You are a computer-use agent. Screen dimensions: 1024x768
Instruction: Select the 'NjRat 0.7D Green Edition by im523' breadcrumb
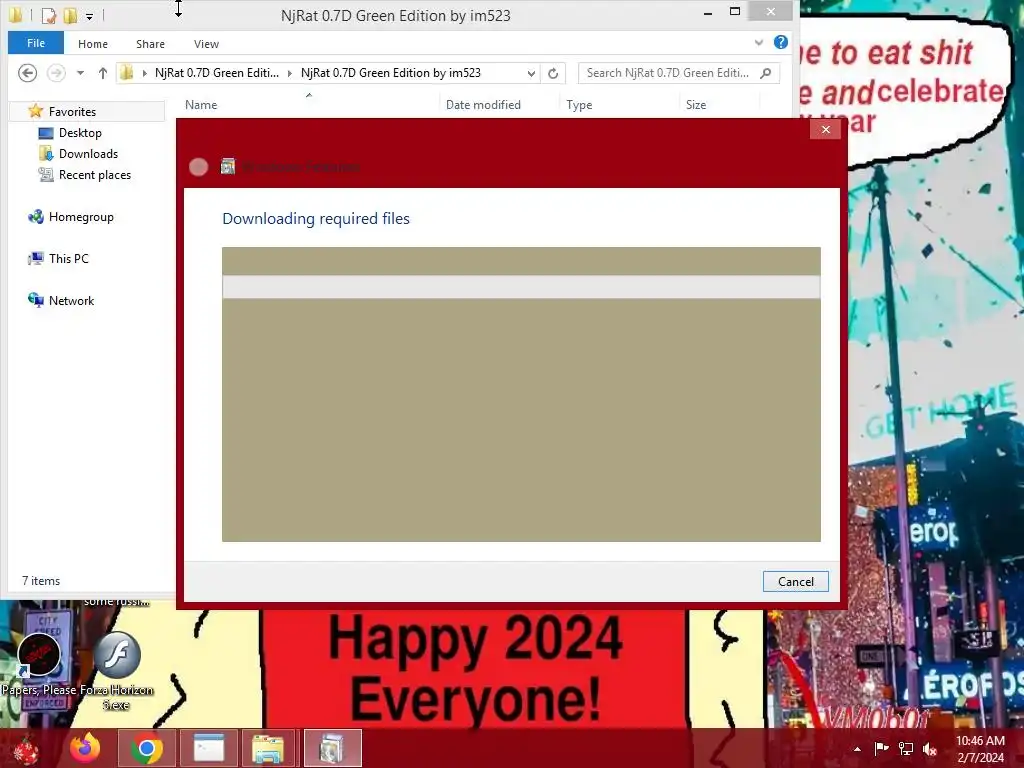391,72
